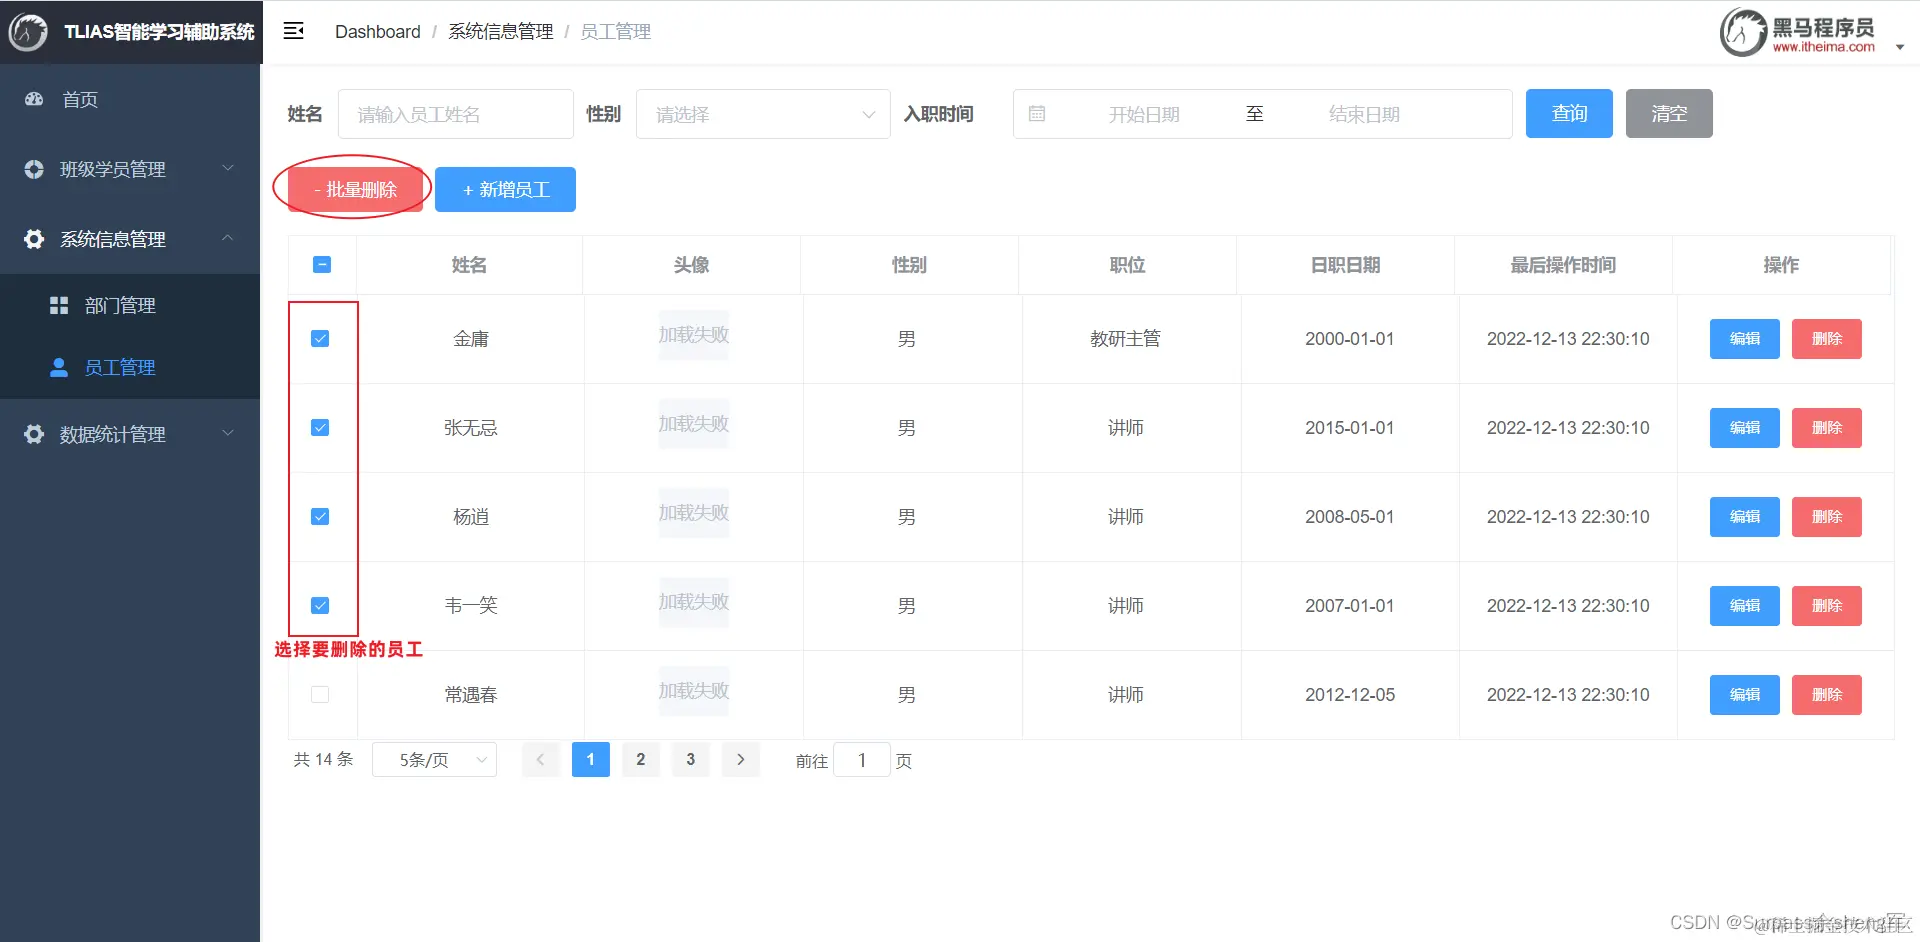Click the gear icon beside 数据统计管理
This screenshot has width=1920, height=942.
pos(34,434)
